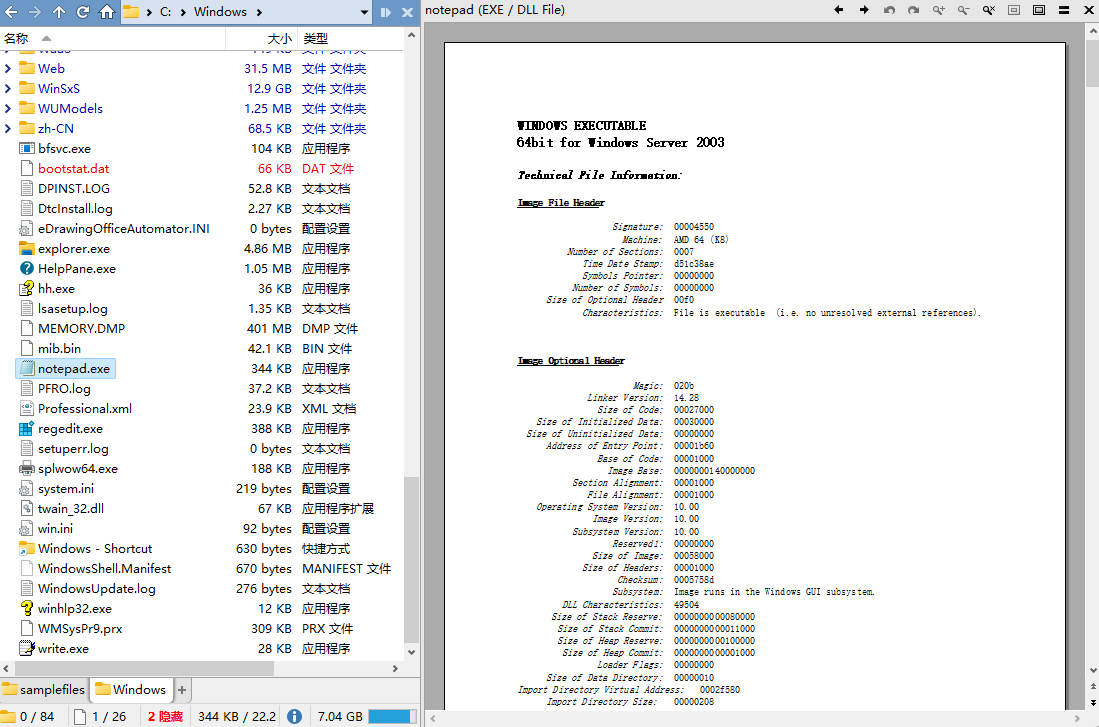Navigate up one folder level
Viewport: 1099px width, 727px height.
point(59,12)
